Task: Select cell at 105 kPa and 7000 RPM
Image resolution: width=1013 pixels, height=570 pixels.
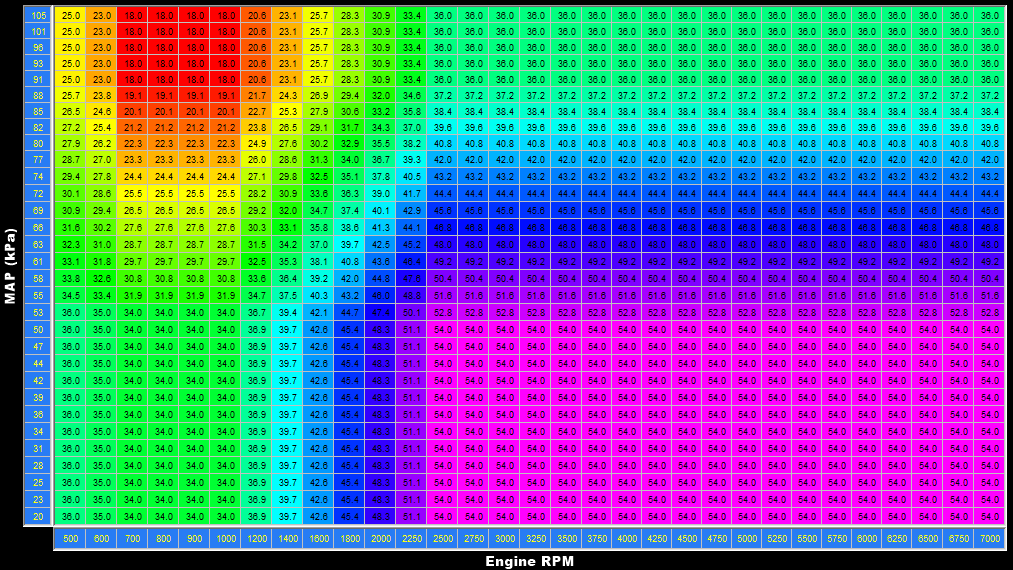Action: 989,16
